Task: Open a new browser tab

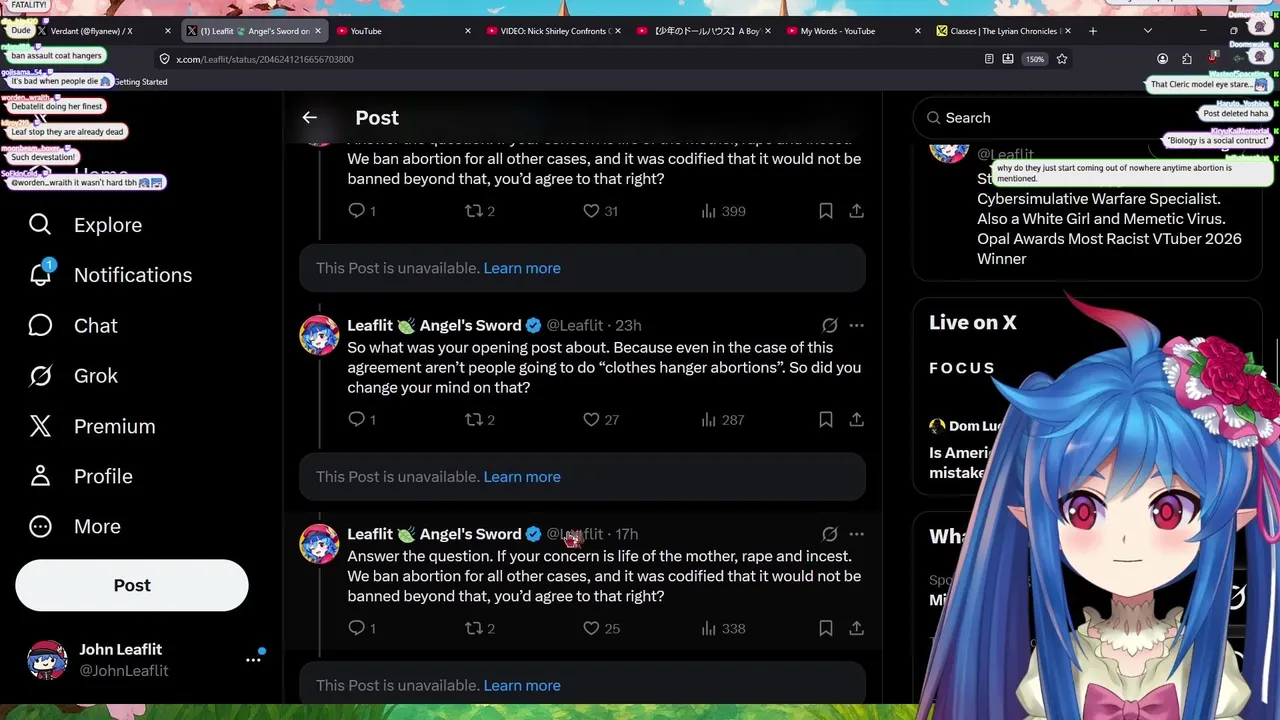Action: pyautogui.click(x=1093, y=31)
